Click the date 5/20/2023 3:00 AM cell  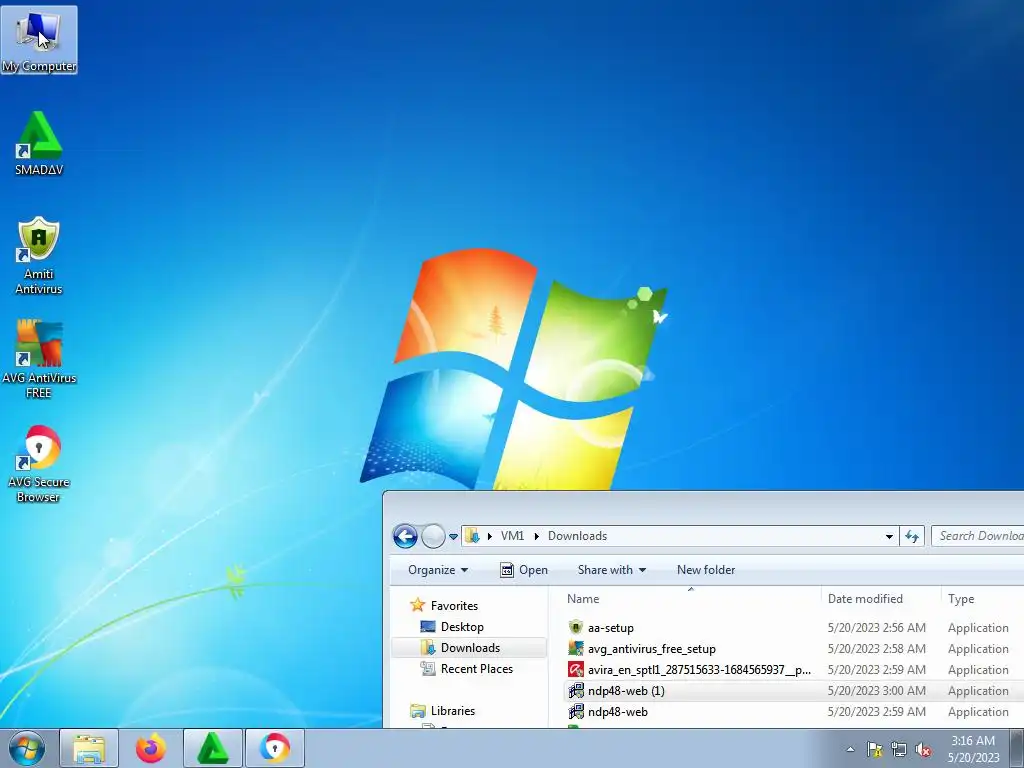pos(876,690)
